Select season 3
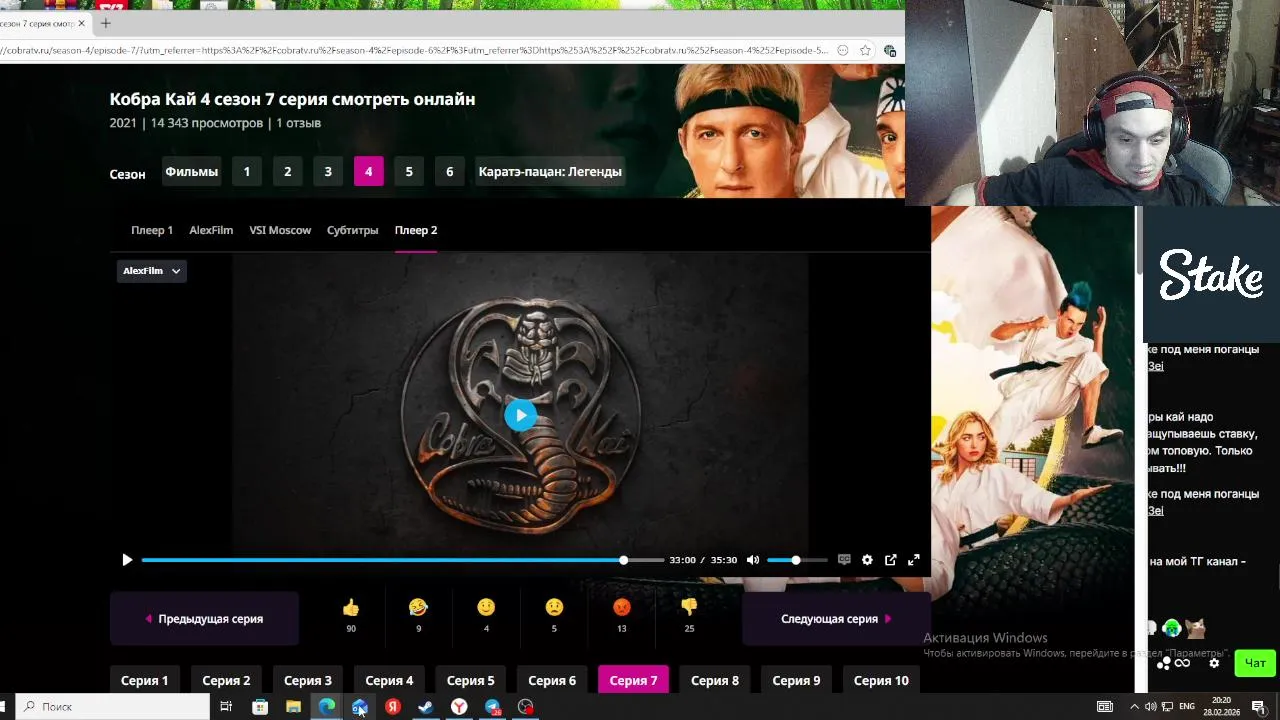Image resolution: width=1280 pixels, height=720 pixels. click(x=328, y=171)
